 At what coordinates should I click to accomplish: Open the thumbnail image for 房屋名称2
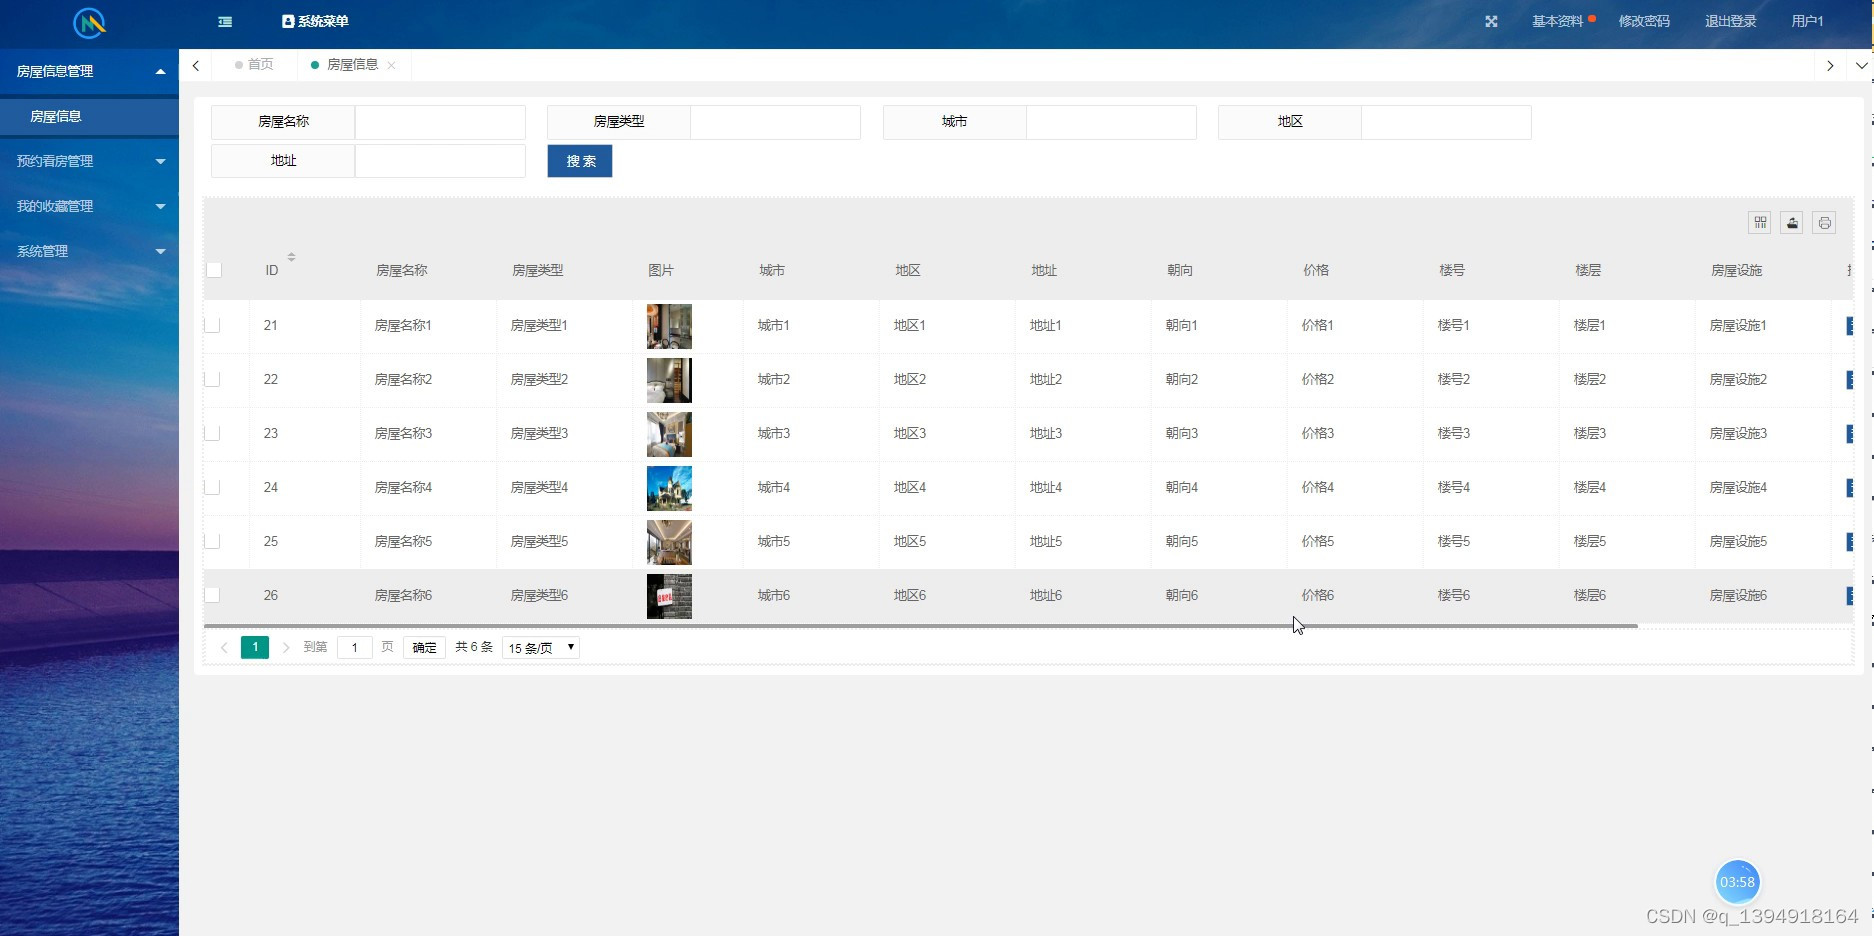pos(669,380)
